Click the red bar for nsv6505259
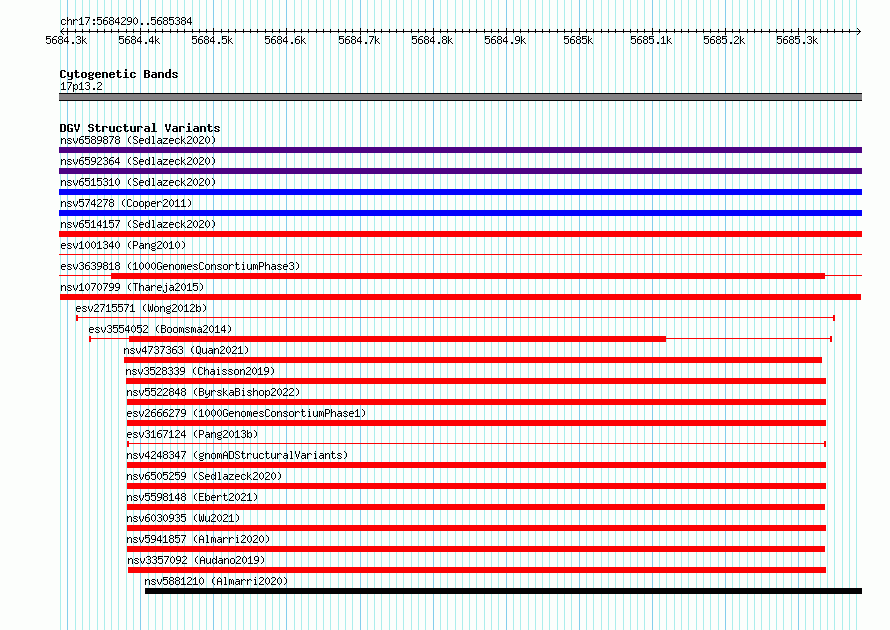Screen dimensions: 890x630 pos(476,486)
